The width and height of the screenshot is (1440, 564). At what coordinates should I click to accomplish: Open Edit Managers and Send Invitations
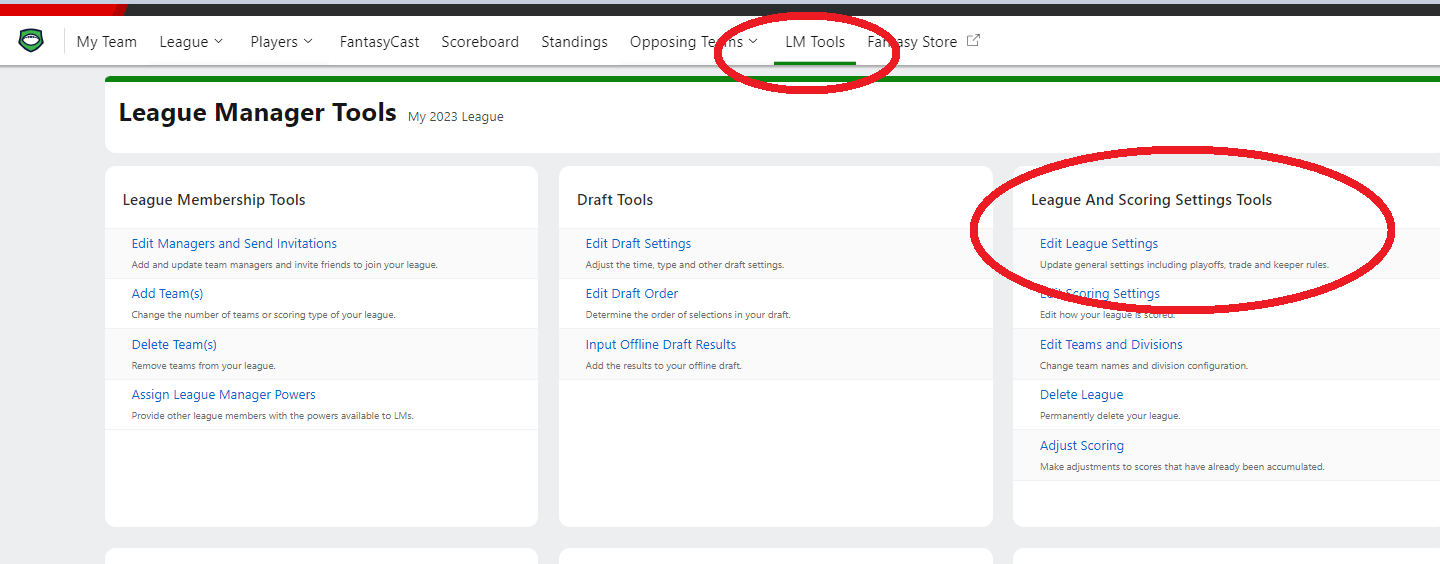[x=234, y=243]
